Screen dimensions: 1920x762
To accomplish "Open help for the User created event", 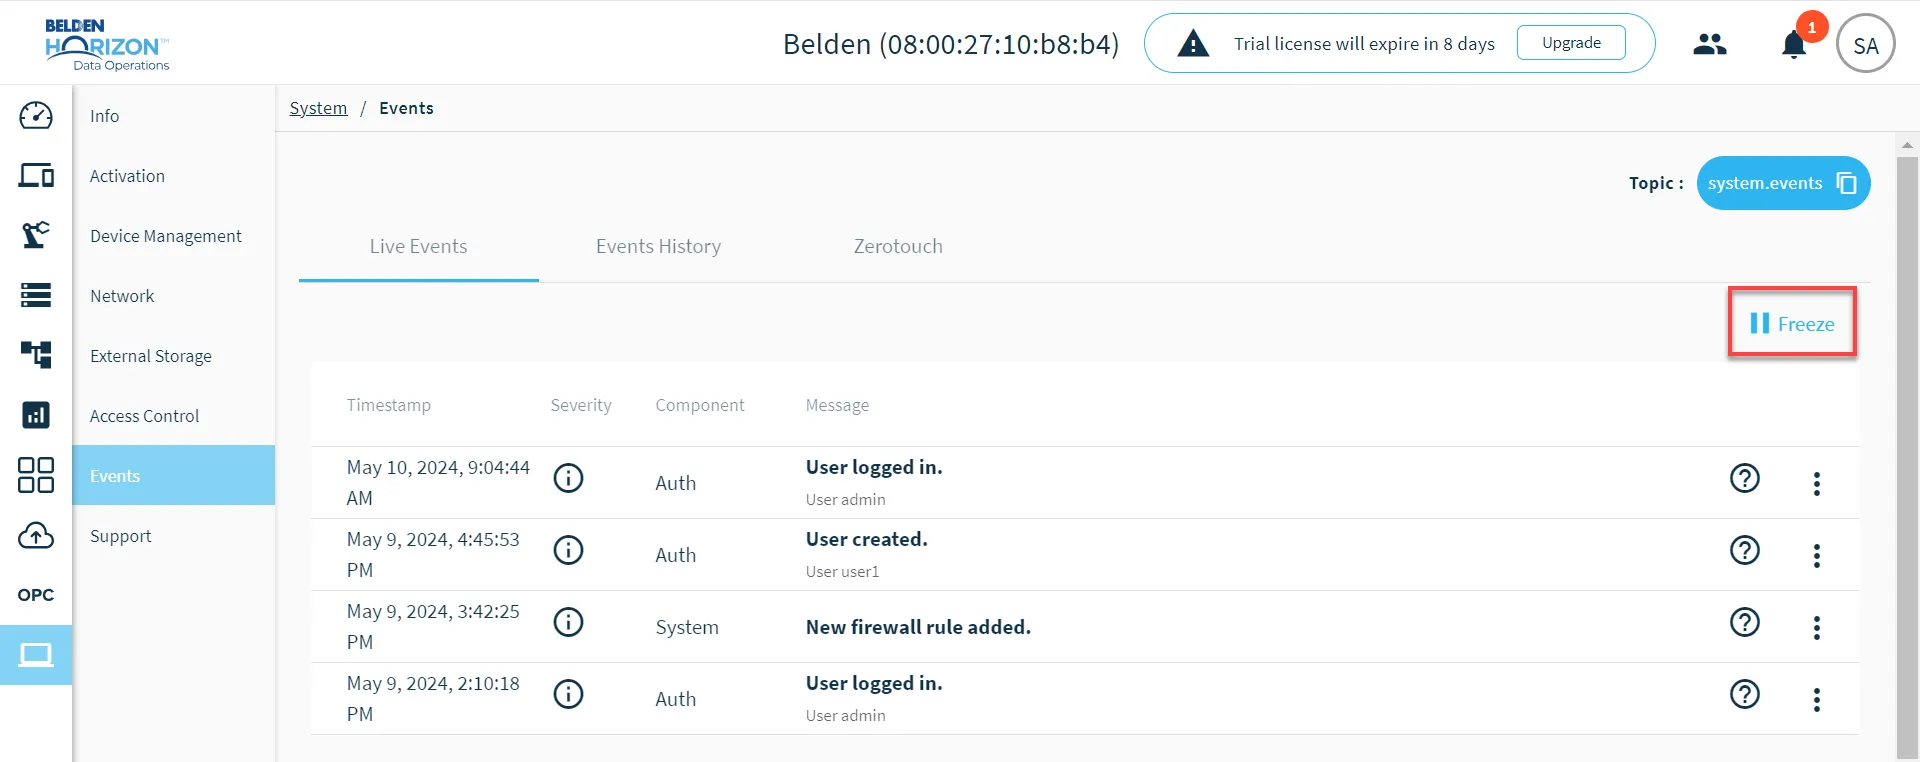I will (x=1745, y=550).
